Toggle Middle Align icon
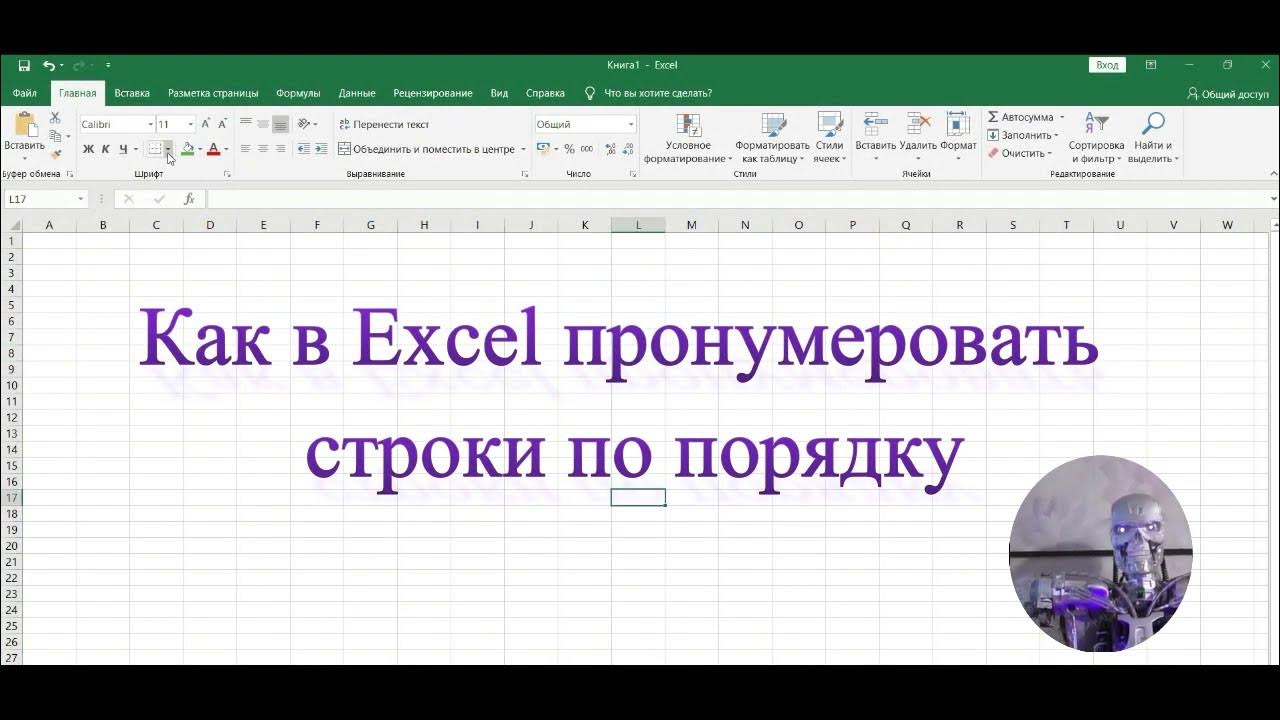This screenshot has height=720, width=1280. click(x=263, y=124)
